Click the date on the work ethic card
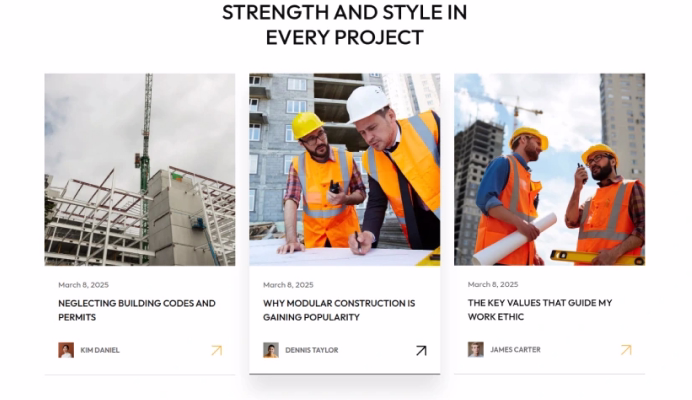Screen dimensions: 692x400 pos(493,285)
